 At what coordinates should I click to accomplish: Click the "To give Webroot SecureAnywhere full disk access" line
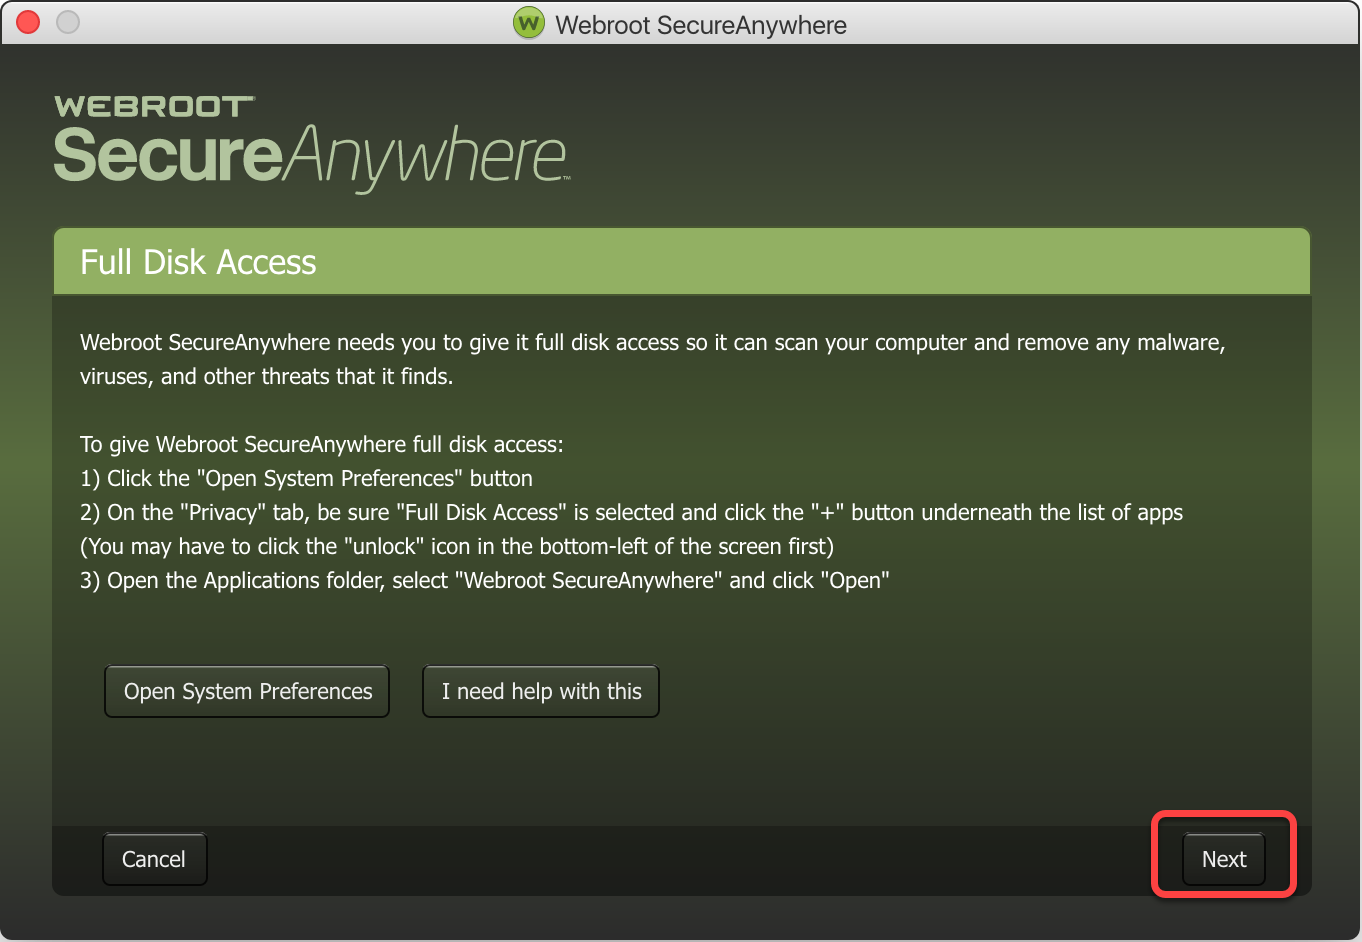[321, 445]
